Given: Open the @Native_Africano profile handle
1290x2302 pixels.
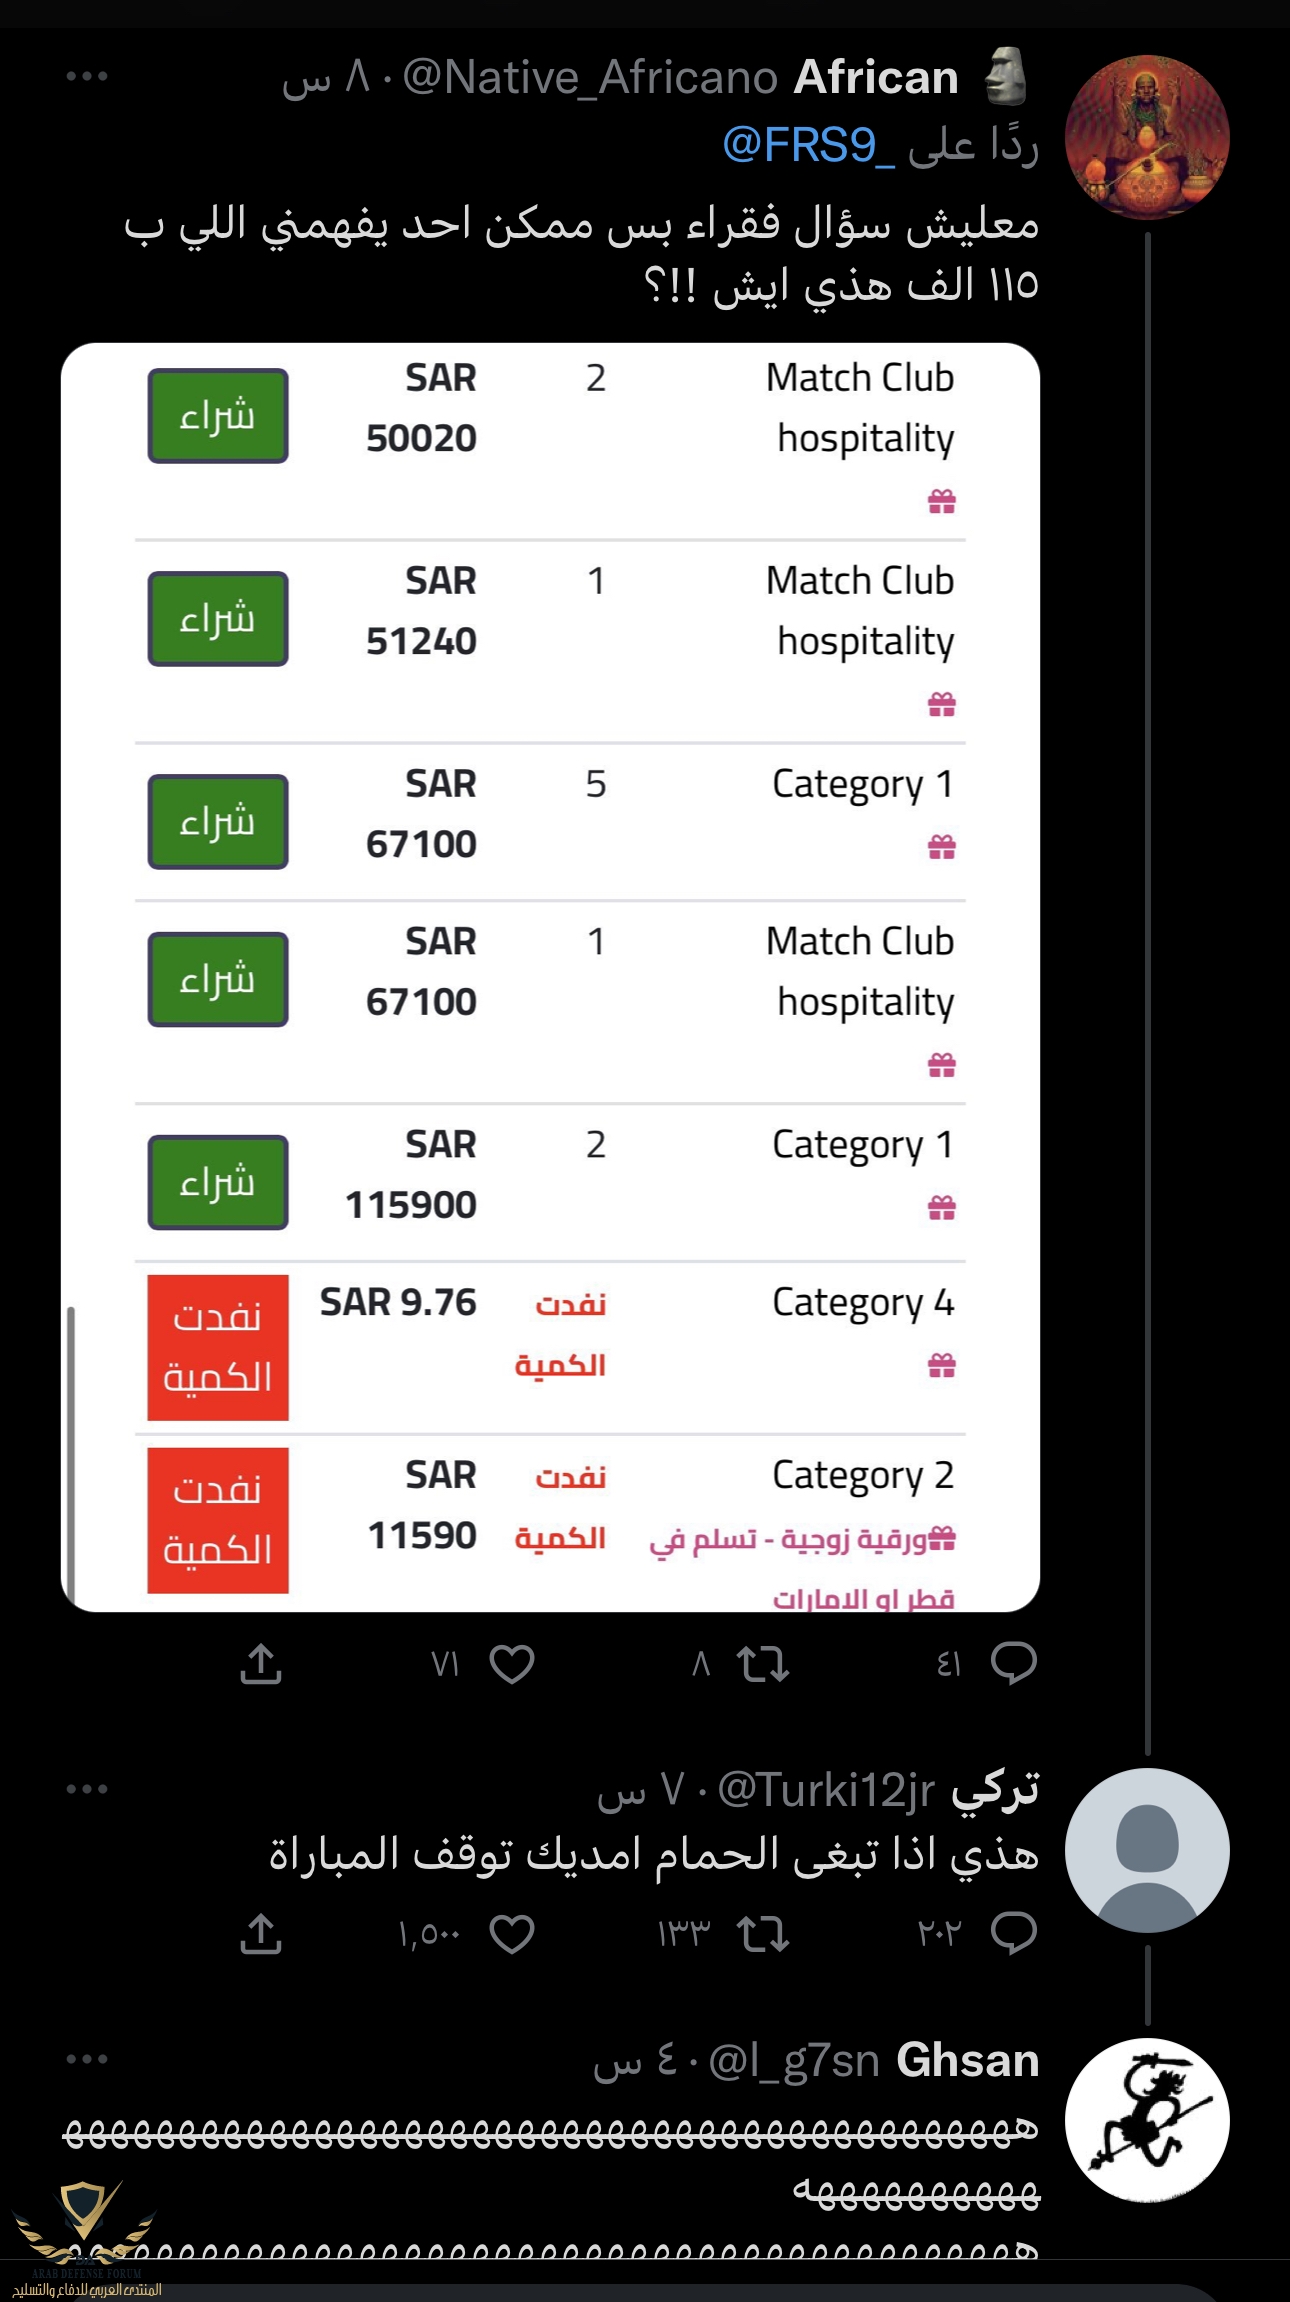Looking at the screenshot, I should coord(590,77).
